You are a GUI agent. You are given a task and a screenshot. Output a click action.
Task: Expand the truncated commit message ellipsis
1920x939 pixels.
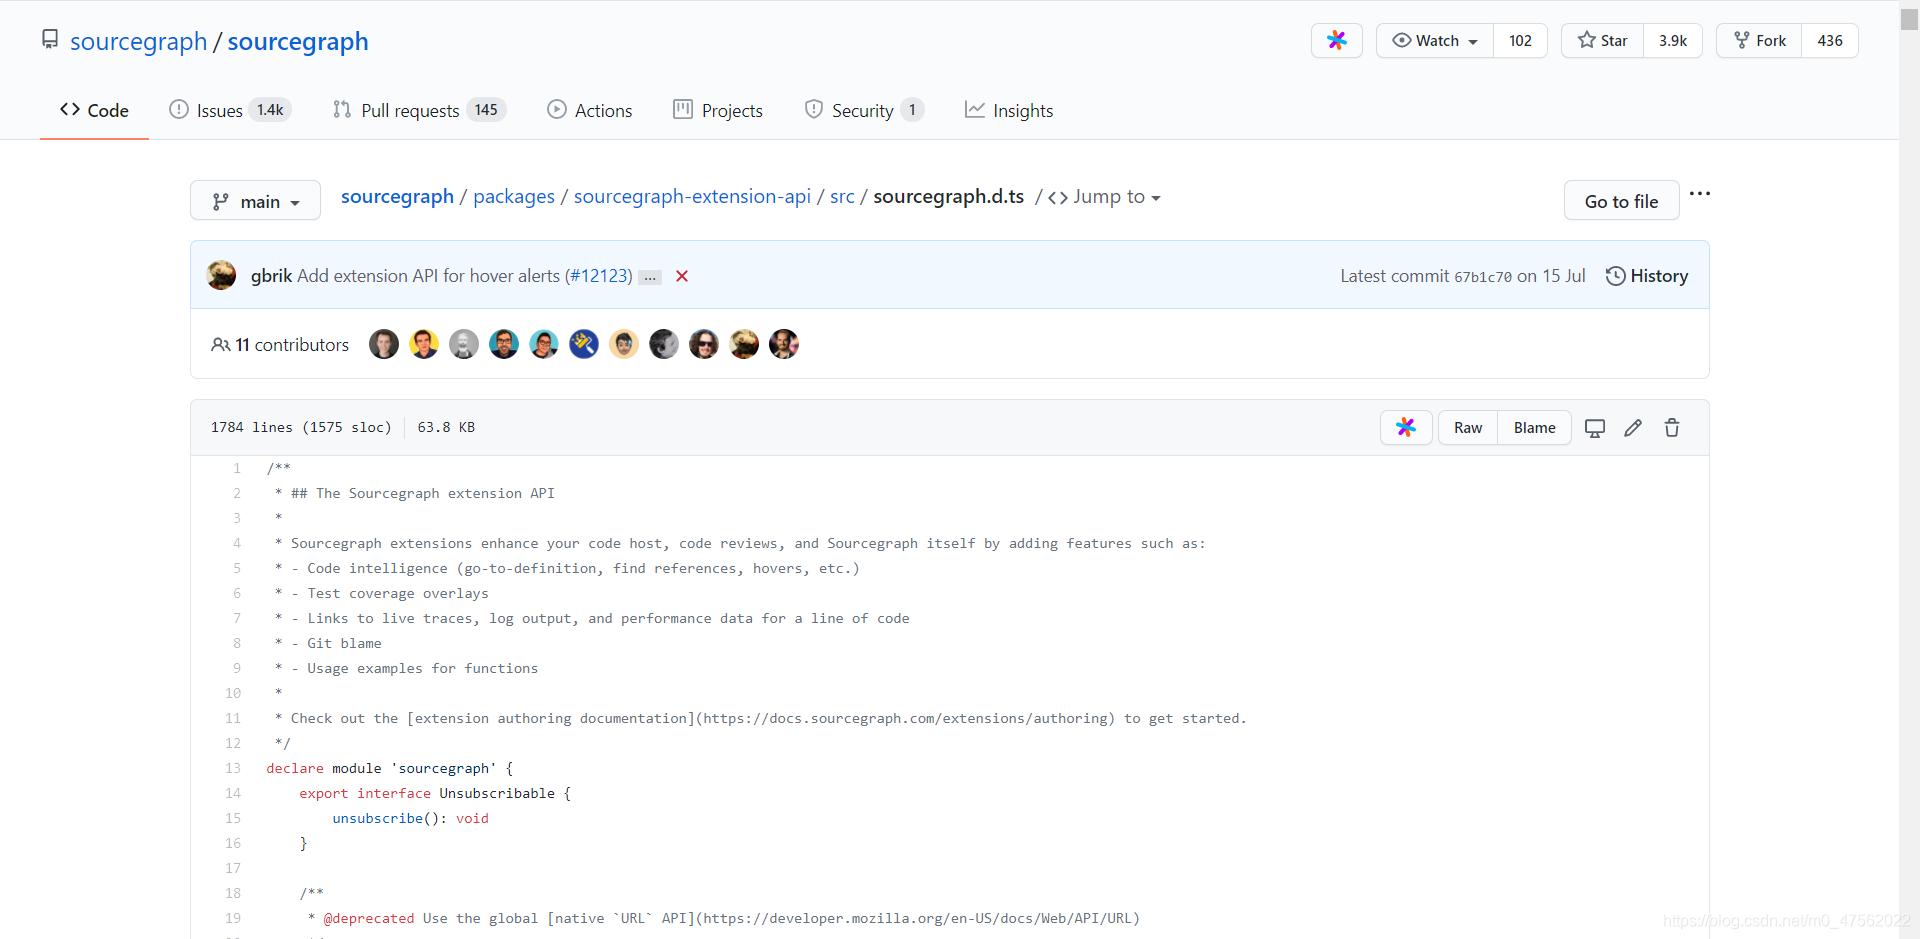point(650,277)
